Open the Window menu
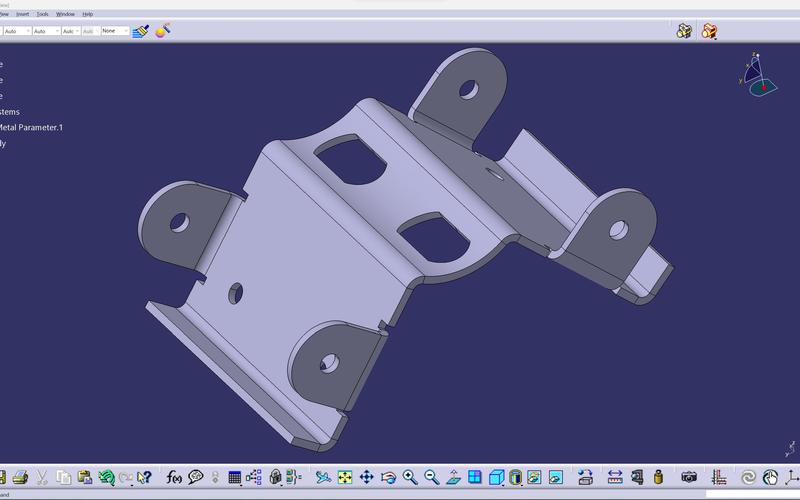 coord(65,14)
